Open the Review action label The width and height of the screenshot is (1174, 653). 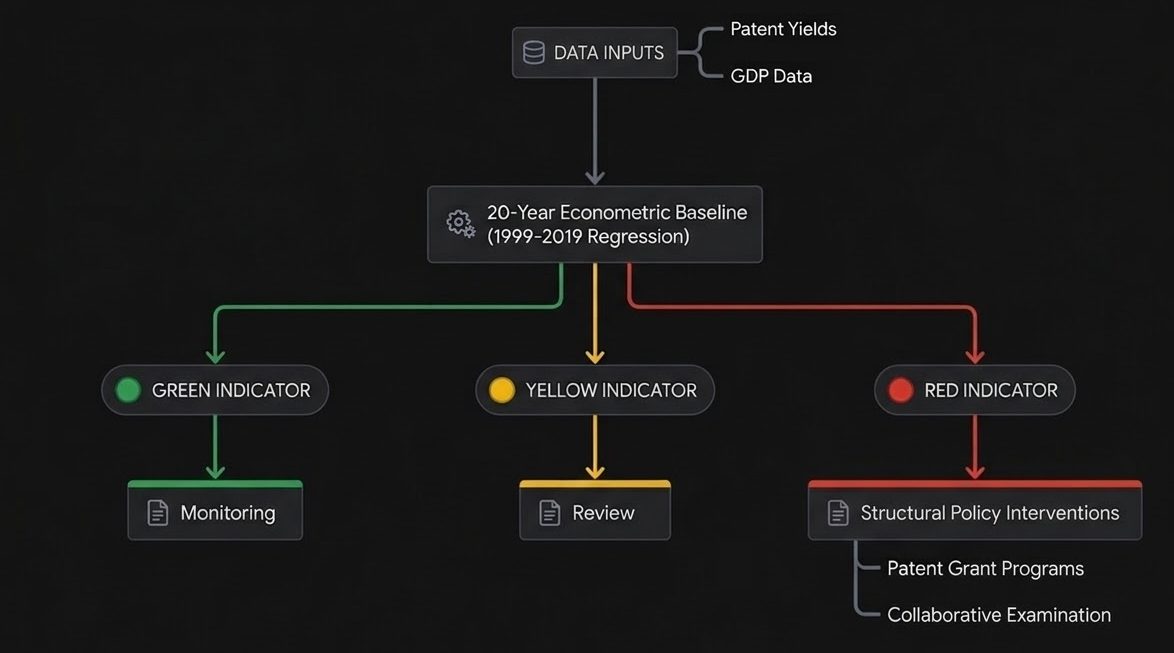(x=603, y=513)
